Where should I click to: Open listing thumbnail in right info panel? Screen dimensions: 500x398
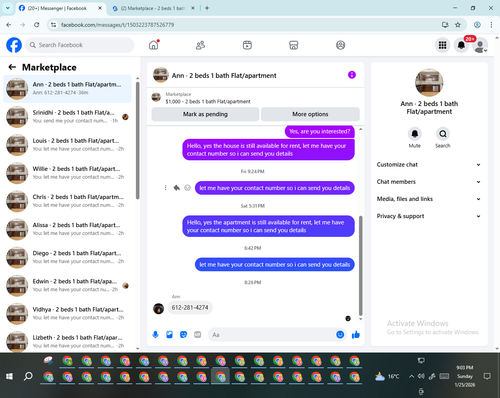pos(429,82)
